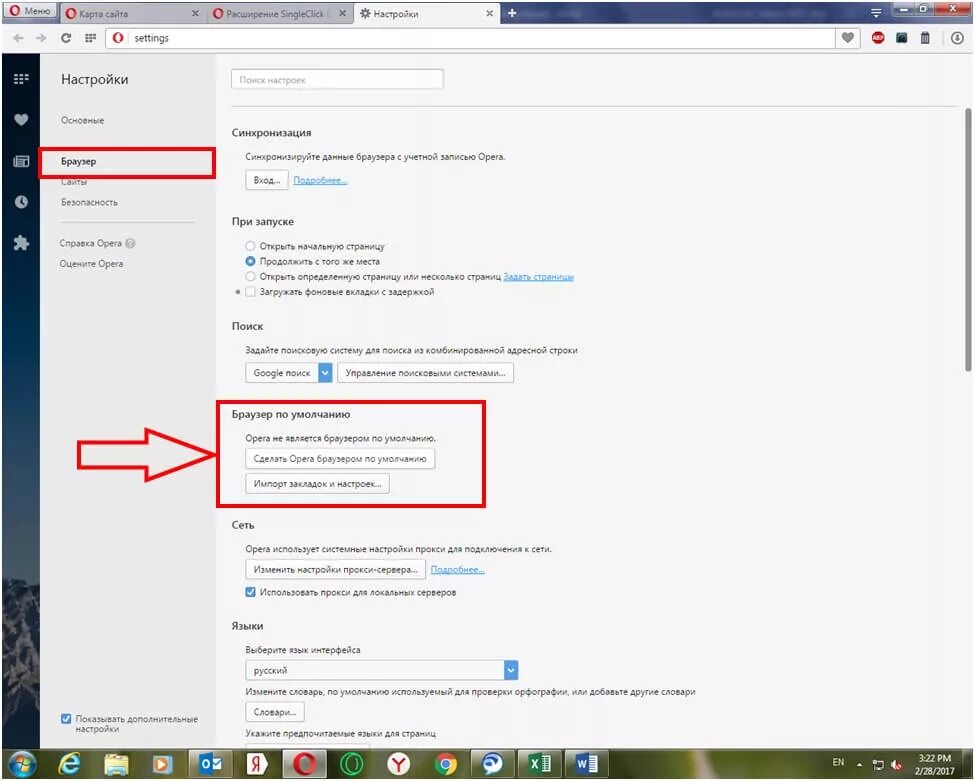Viewport: 975px width, 781px height.
Task: Open the Задать страницы link
Action: tap(538, 277)
